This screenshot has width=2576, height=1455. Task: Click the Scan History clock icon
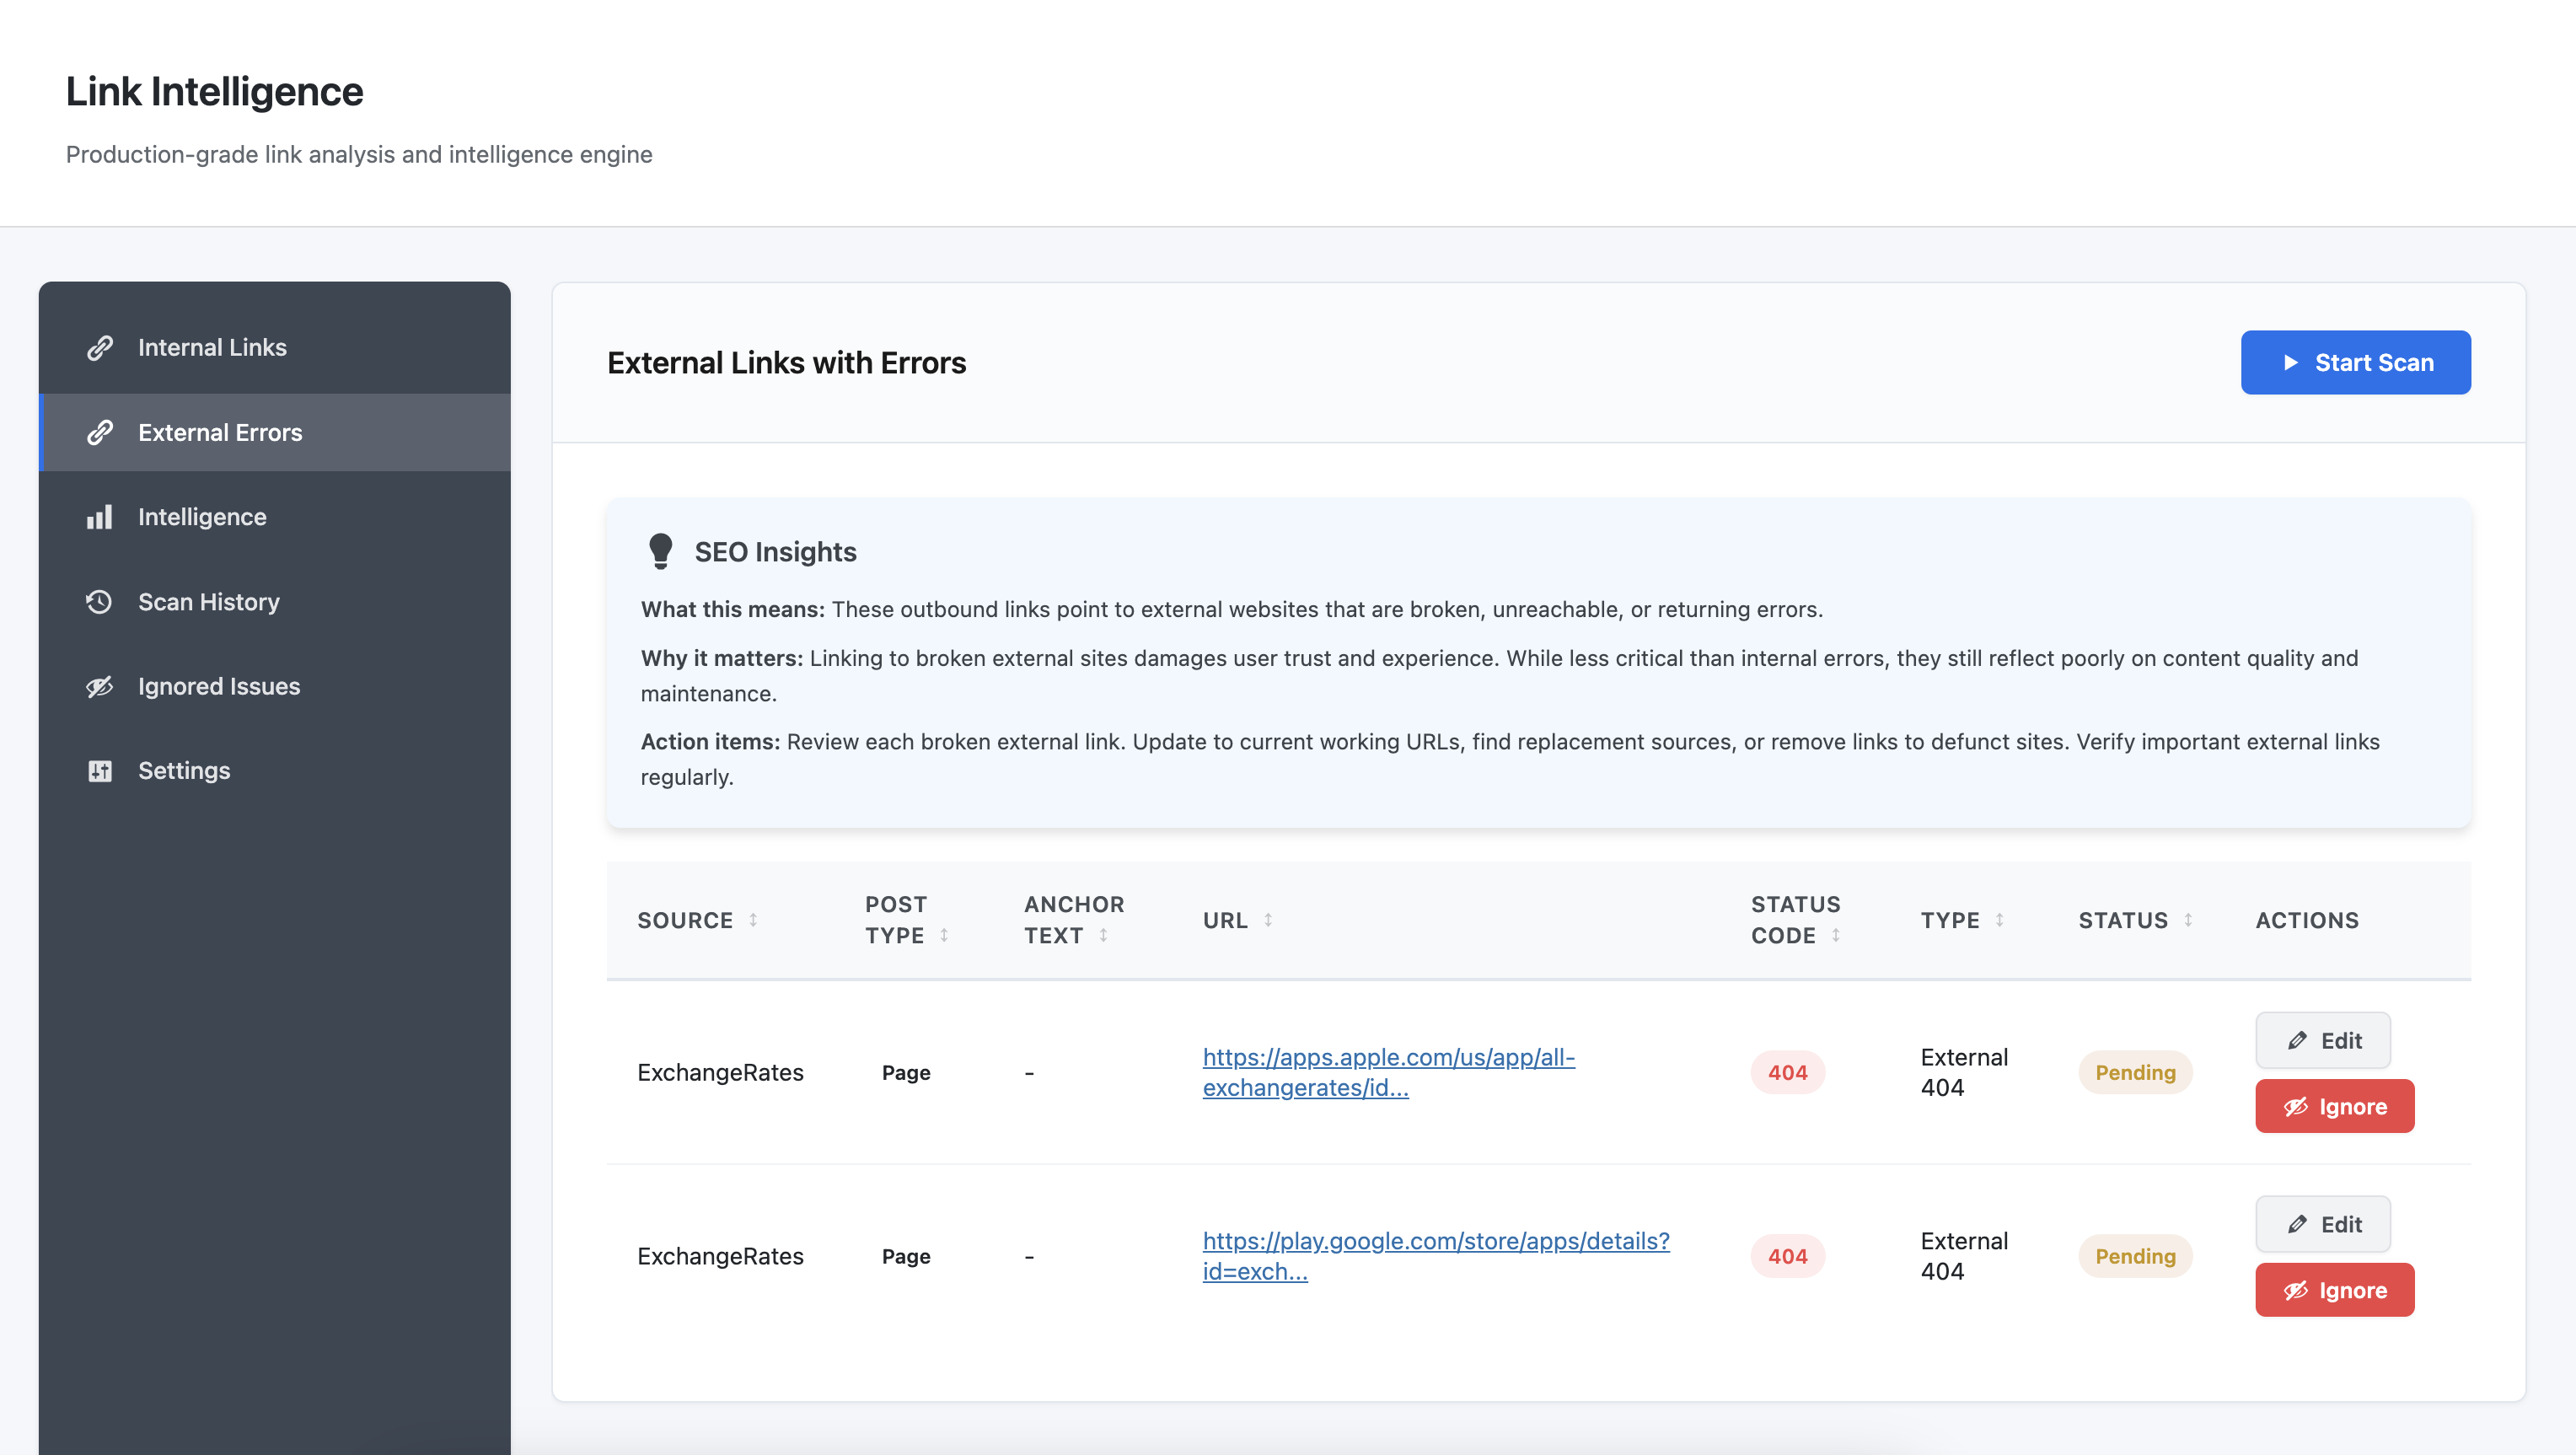[99, 601]
